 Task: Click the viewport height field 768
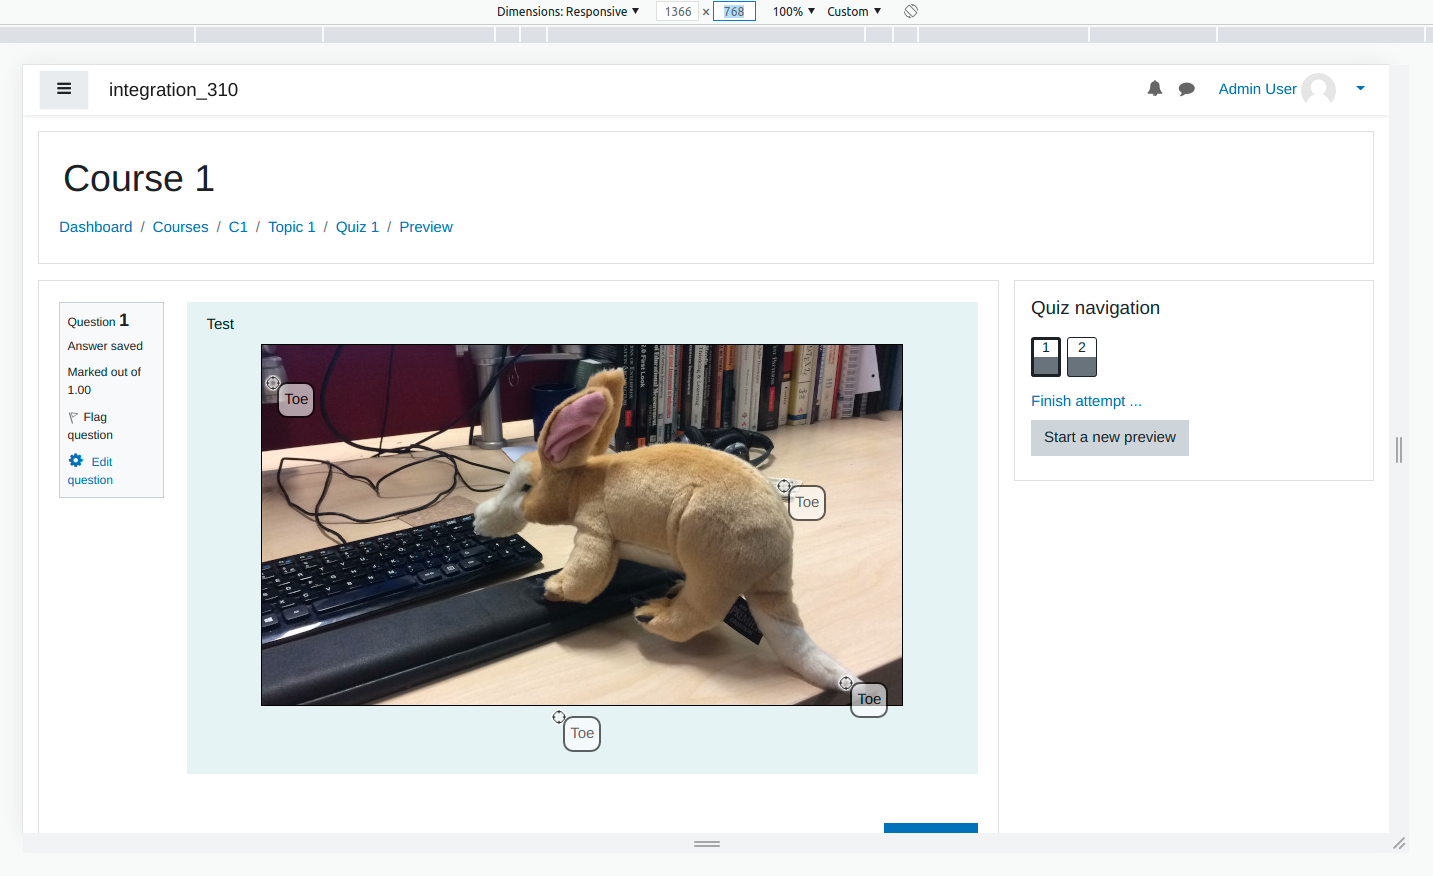pyautogui.click(x=734, y=12)
